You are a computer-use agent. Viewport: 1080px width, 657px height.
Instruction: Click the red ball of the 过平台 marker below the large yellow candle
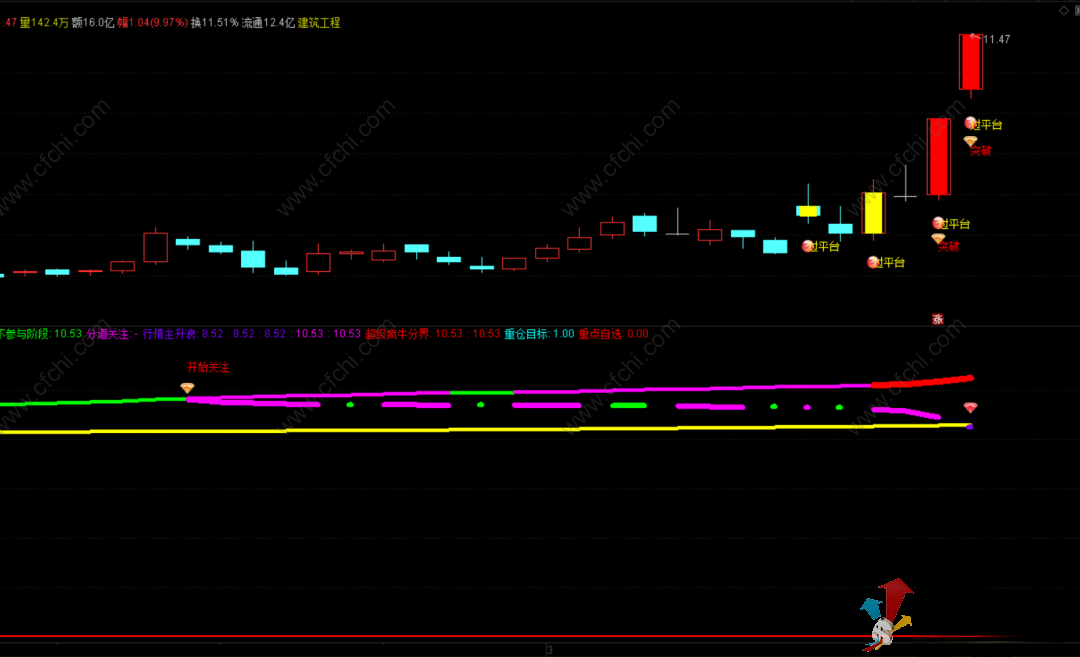coord(873,262)
